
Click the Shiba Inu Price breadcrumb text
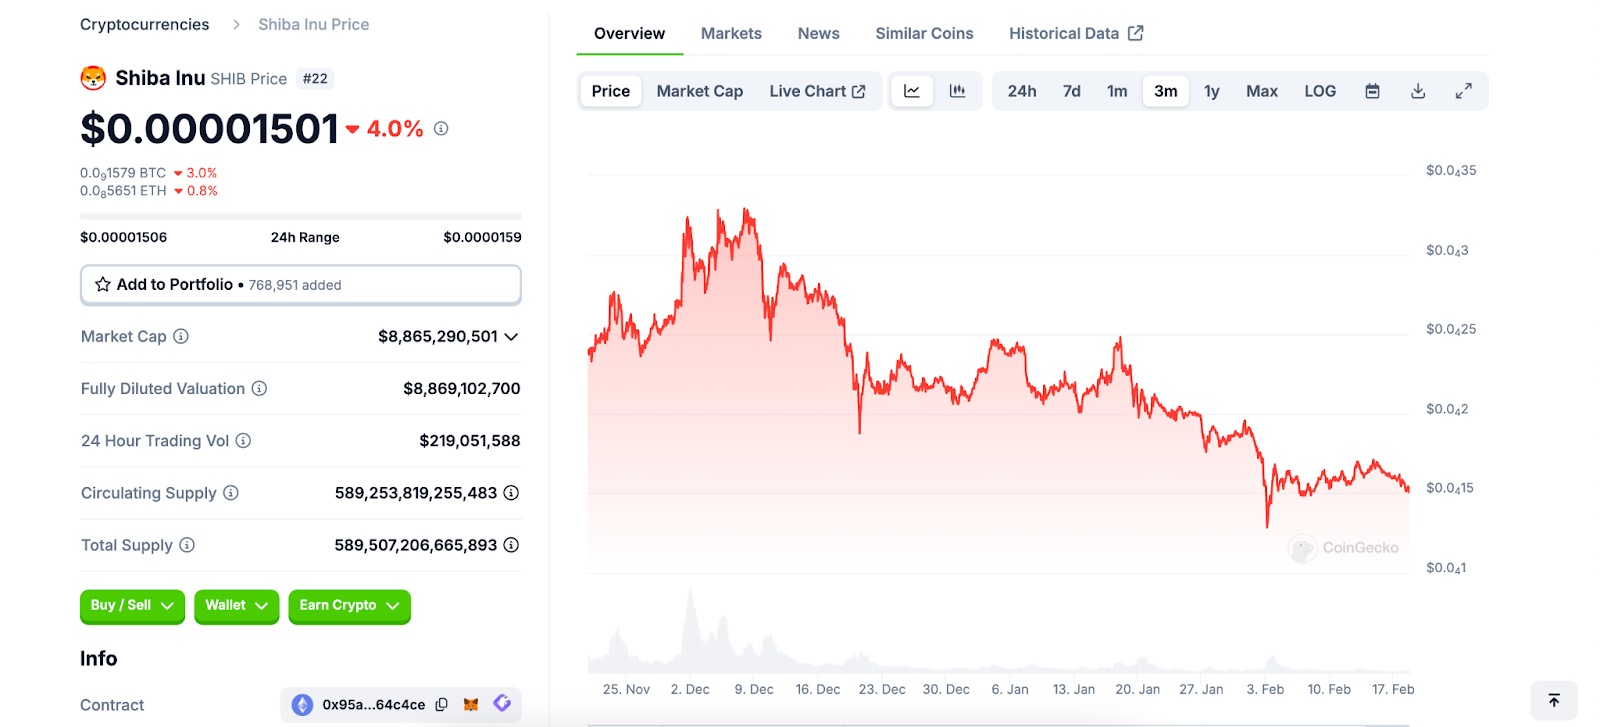[314, 24]
